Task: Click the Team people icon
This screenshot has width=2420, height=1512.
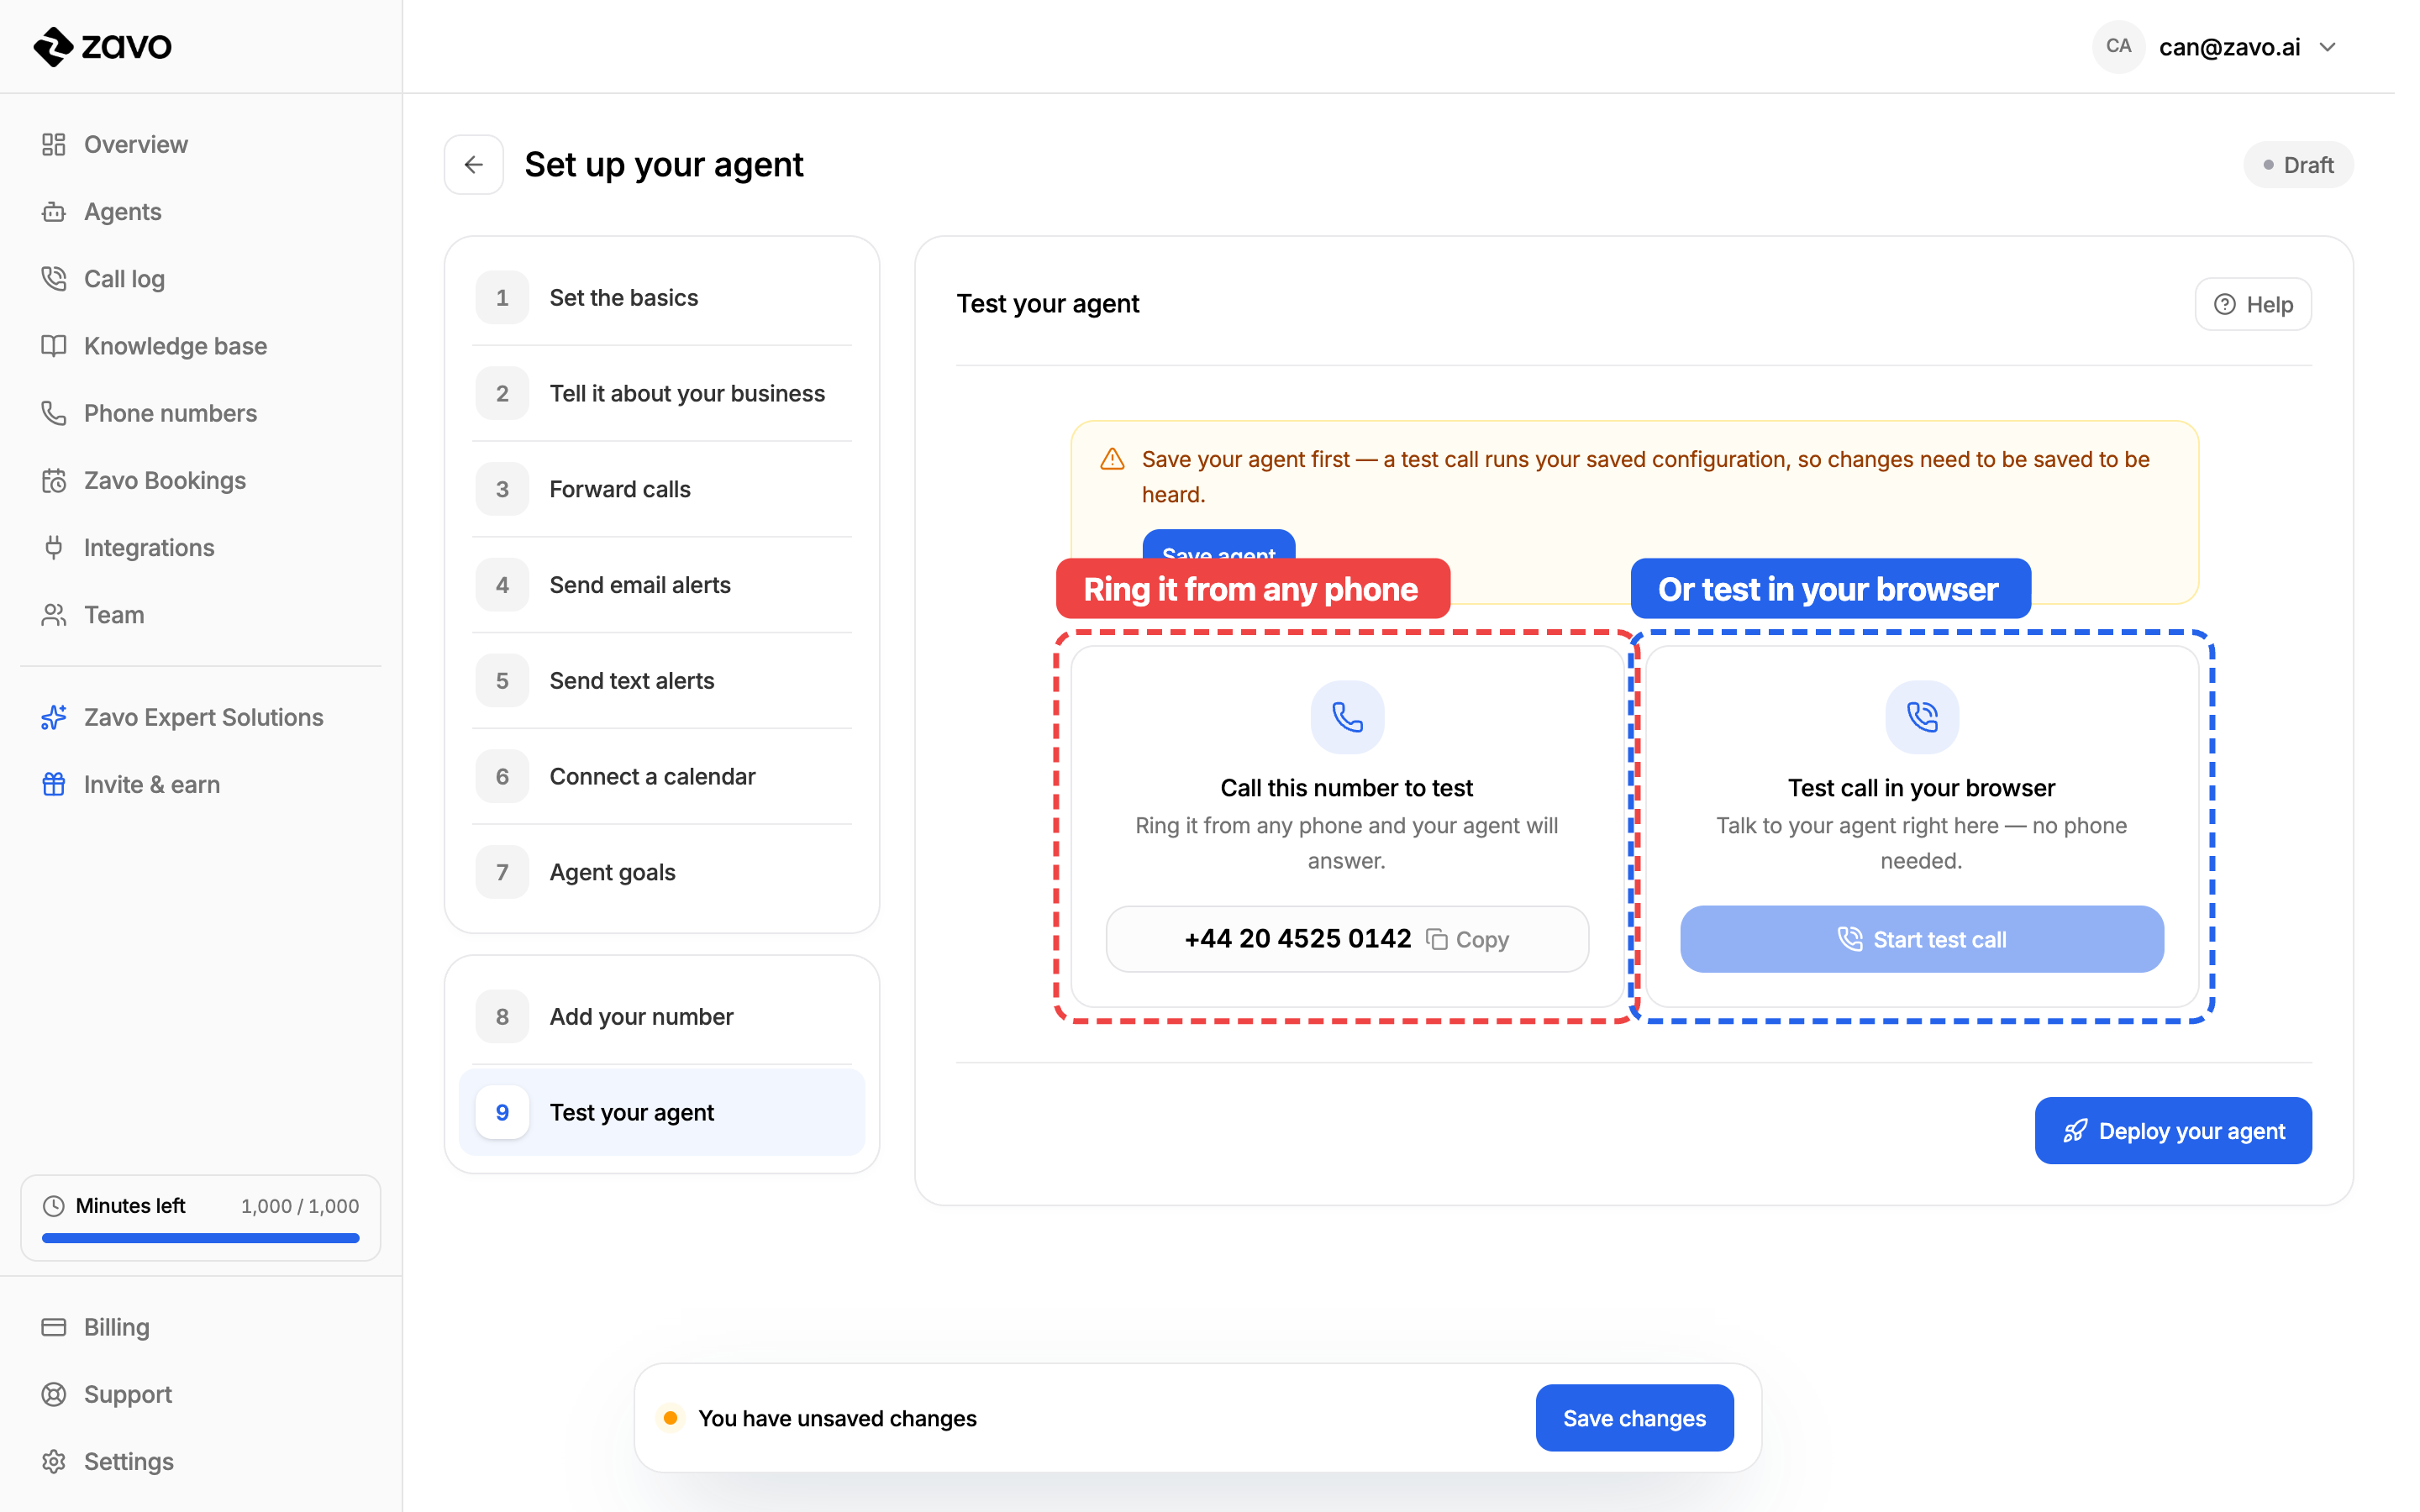Action: [54, 614]
